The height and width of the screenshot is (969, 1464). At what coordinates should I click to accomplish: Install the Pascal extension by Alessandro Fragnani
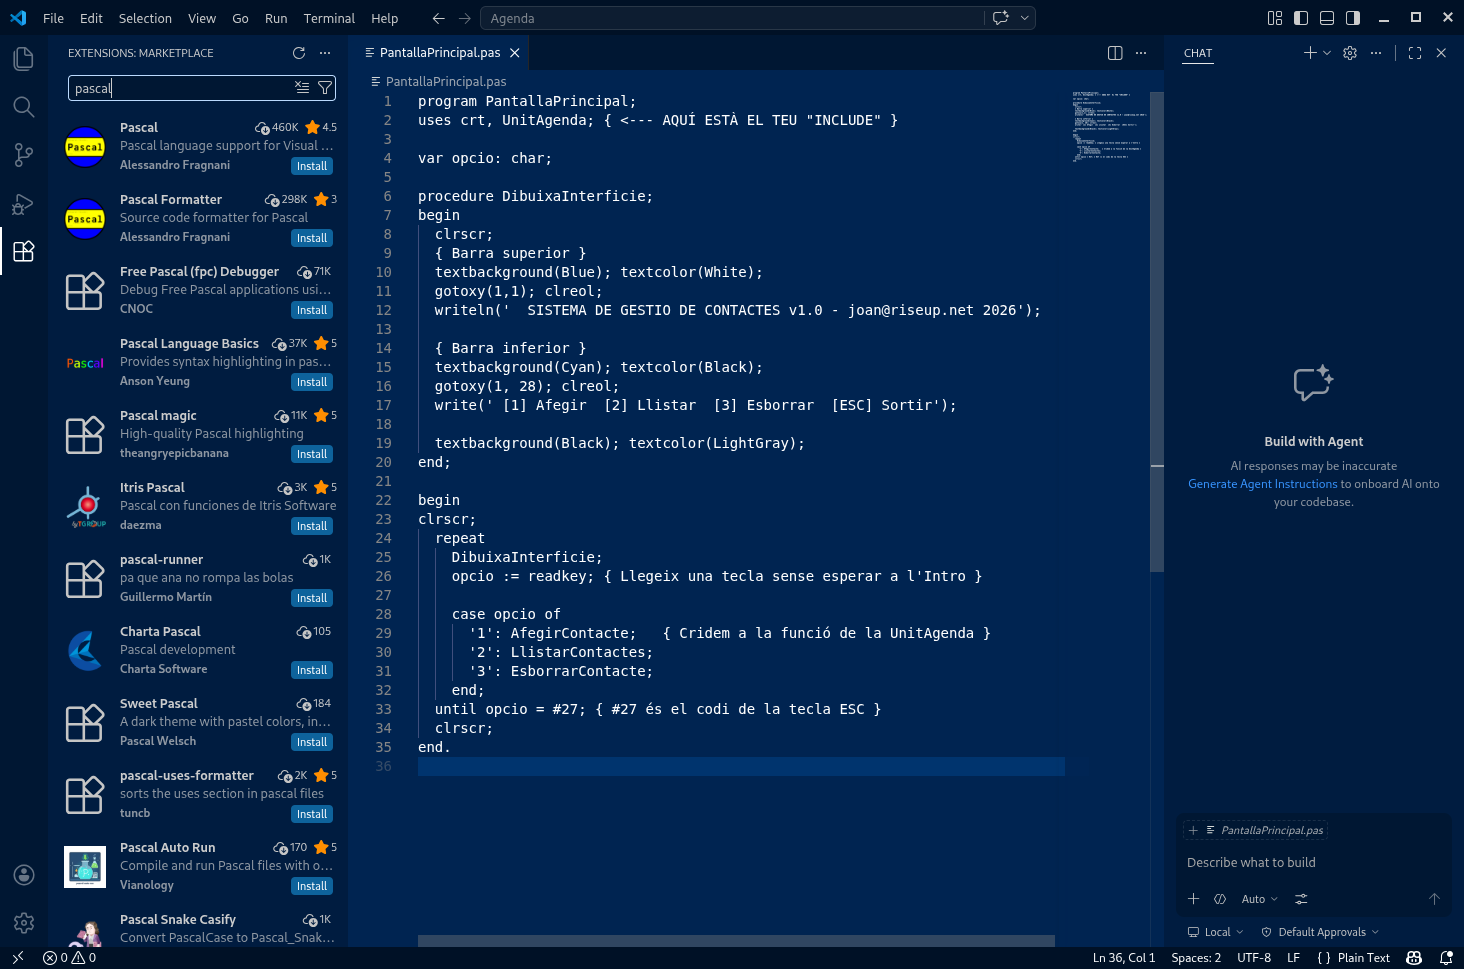click(312, 166)
